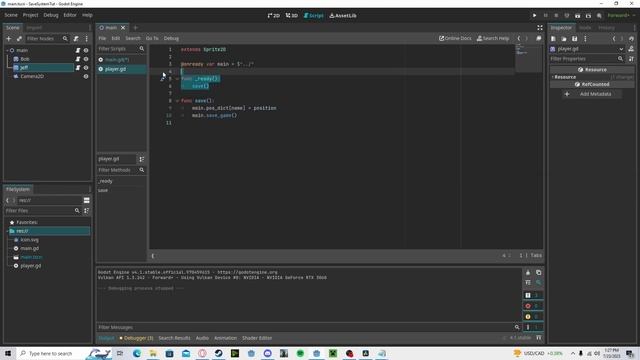
Task: Open the Project menu
Action: [x=30, y=15]
